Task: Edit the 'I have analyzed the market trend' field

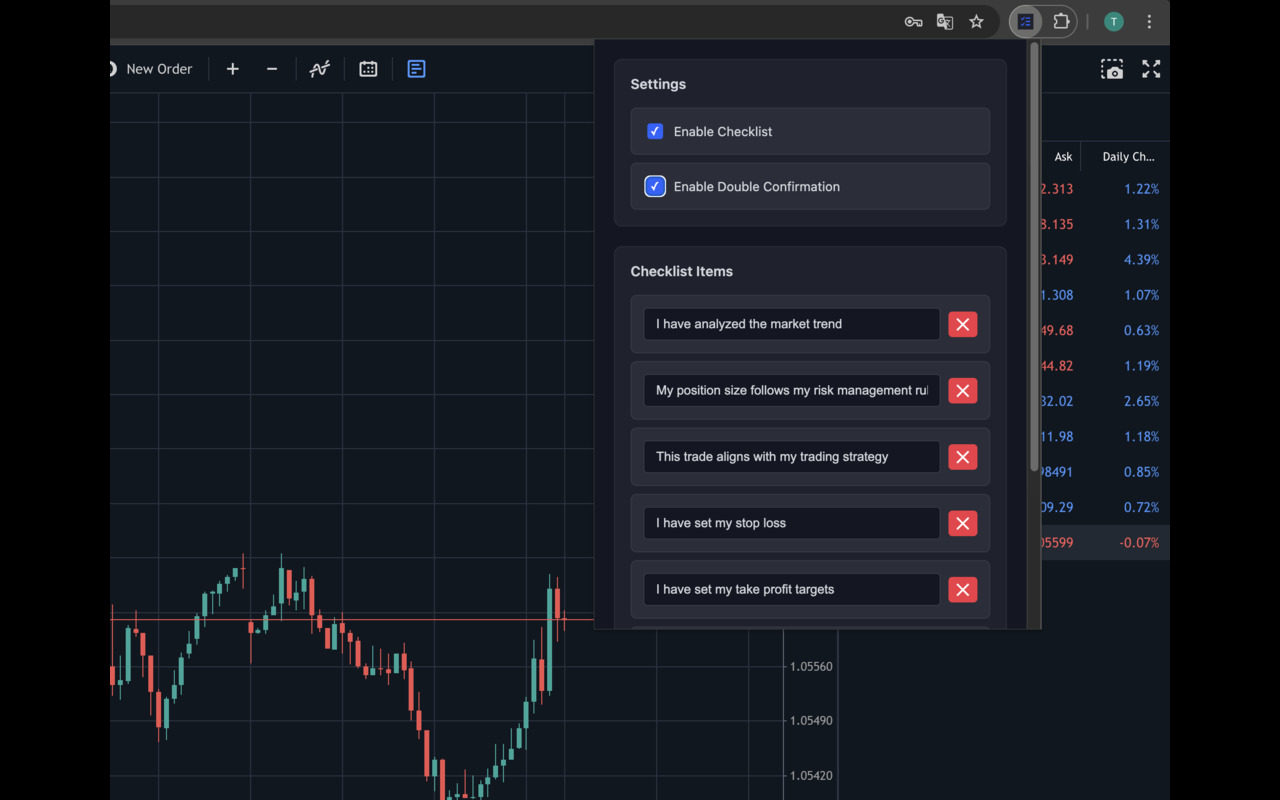Action: point(791,323)
